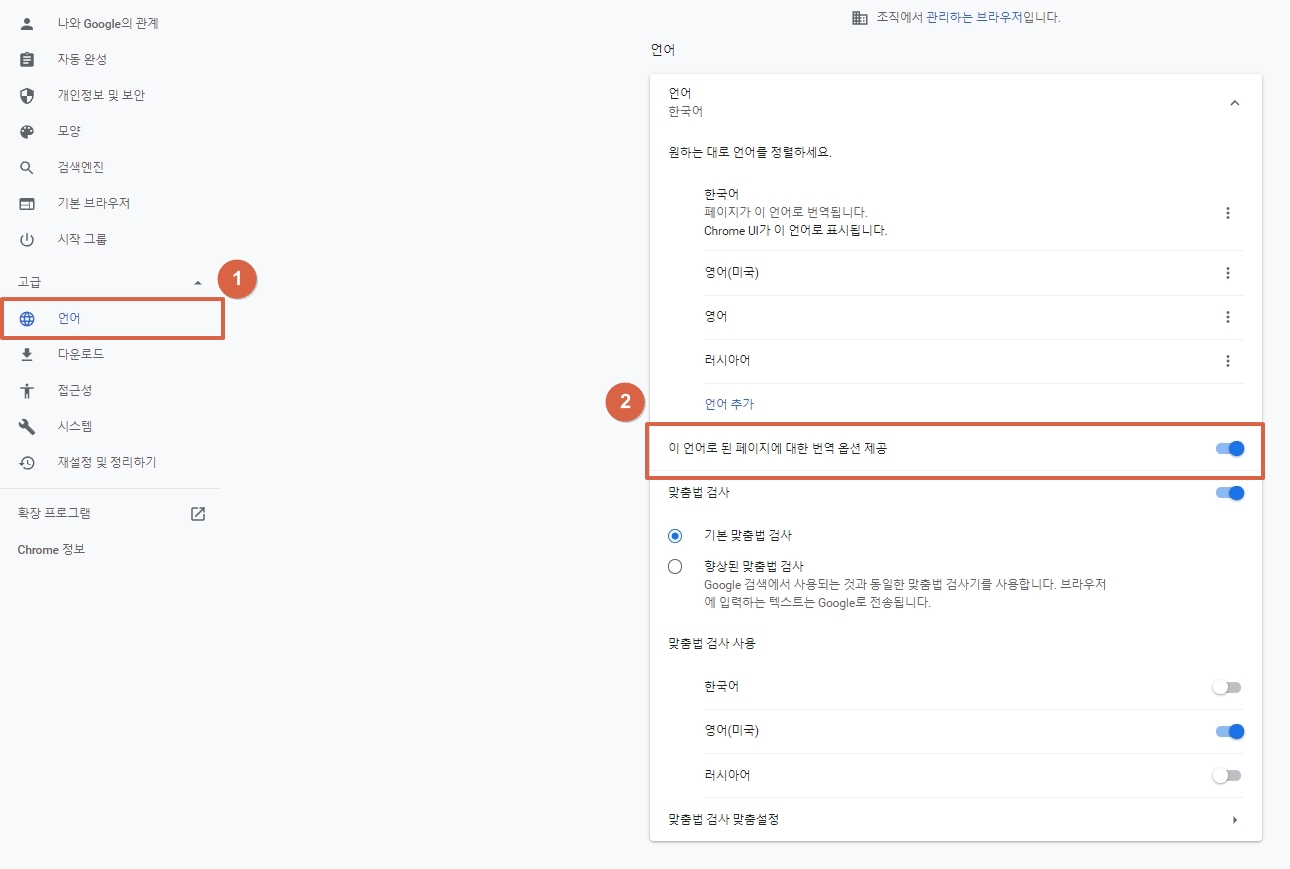Enable spell check for 한국어

pos(1226,687)
